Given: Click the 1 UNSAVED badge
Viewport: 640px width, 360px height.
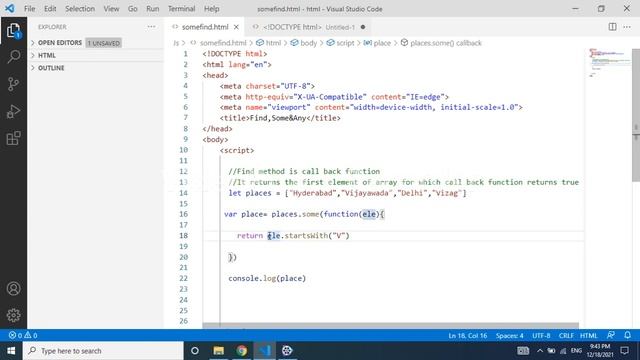Looking at the screenshot, I should coord(104,43).
